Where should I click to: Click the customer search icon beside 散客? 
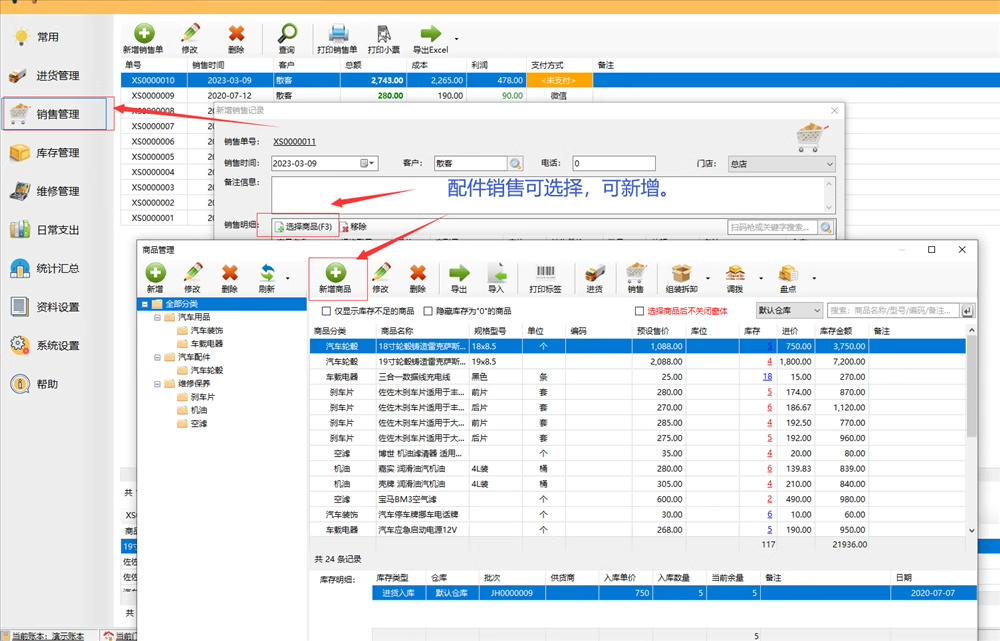pyautogui.click(x=515, y=164)
